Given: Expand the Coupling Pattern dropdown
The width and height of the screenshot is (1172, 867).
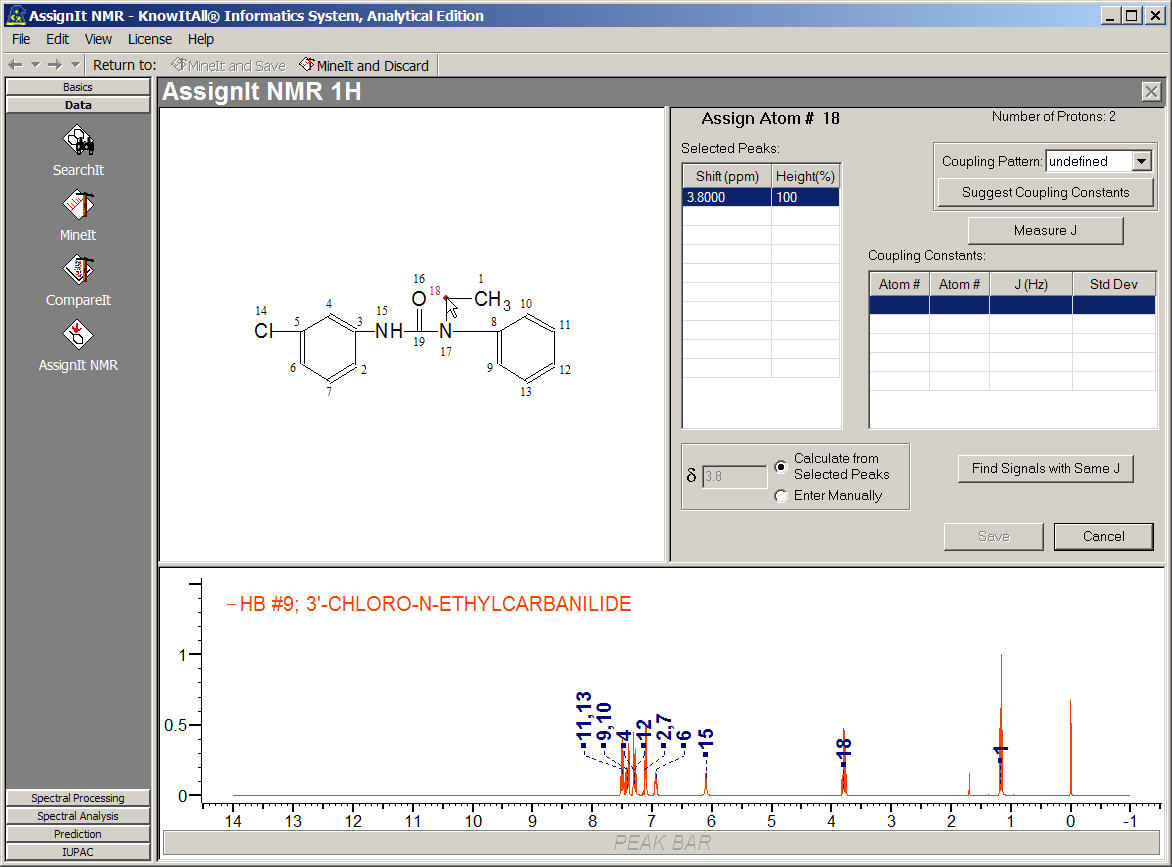Looking at the screenshot, I should [1141, 161].
